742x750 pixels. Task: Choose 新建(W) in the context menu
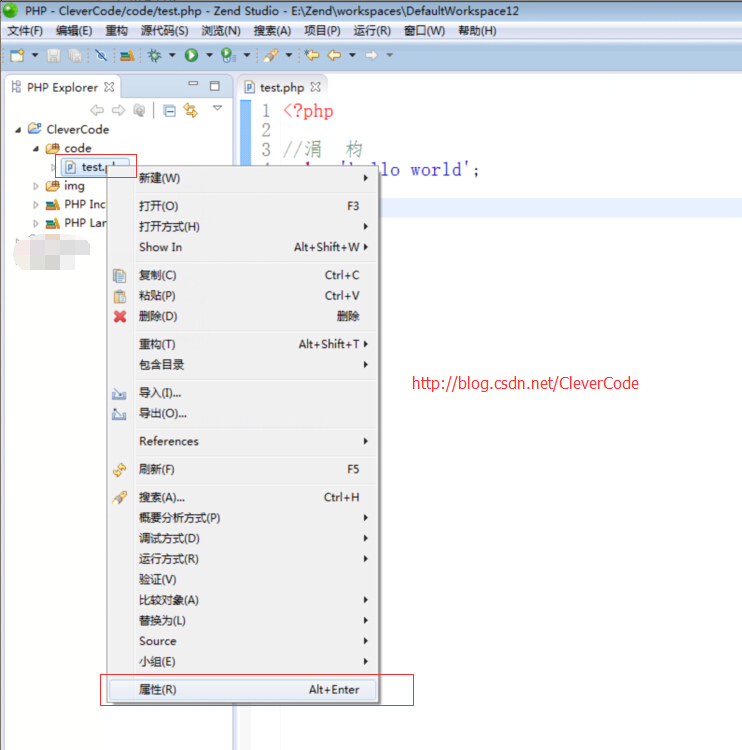coord(243,178)
